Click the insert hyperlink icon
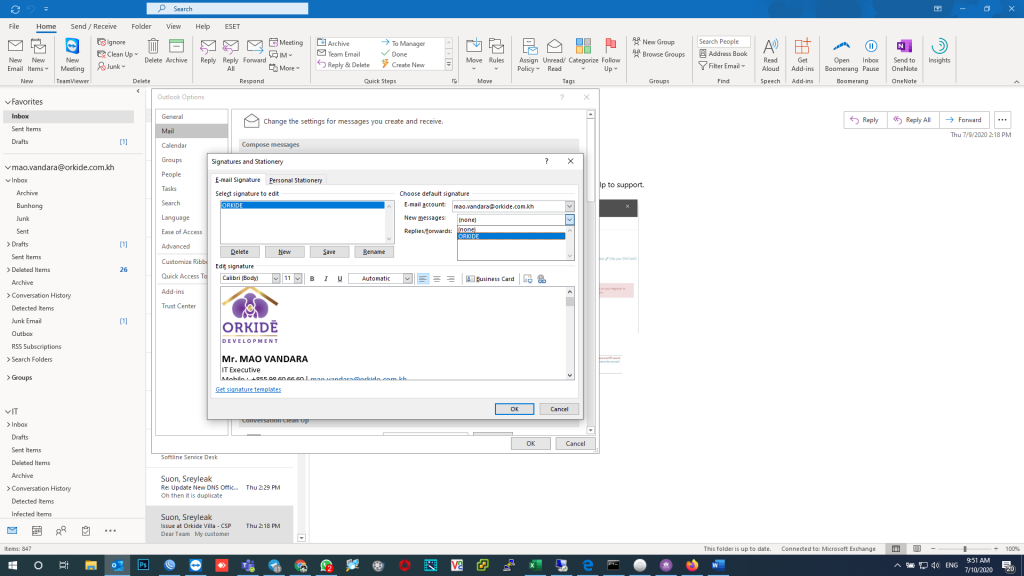The image size is (1024, 576). pos(541,279)
